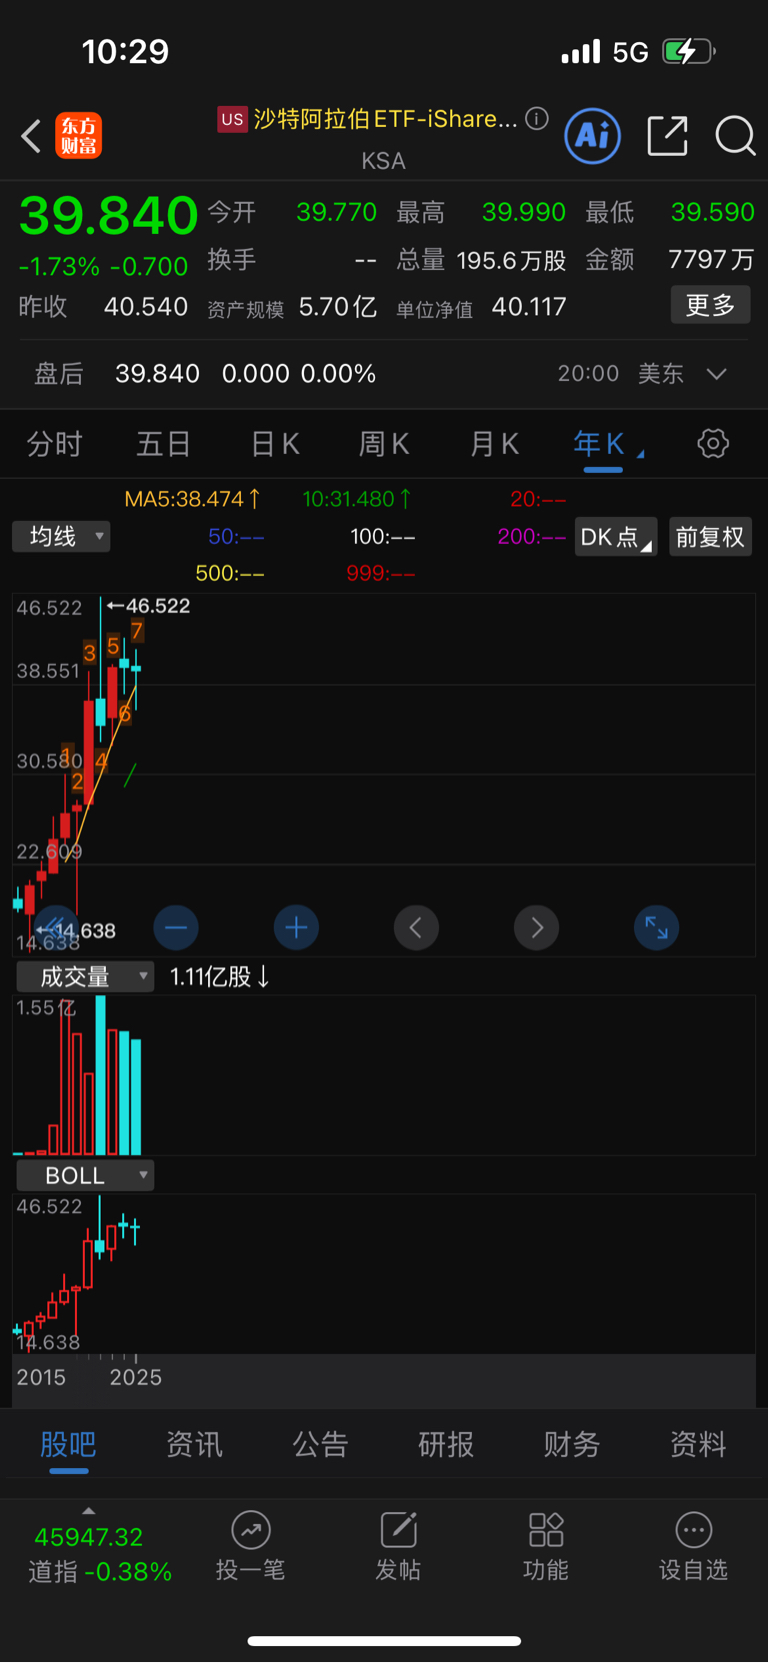This screenshot has width=768, height=1663.
Task: Move chart right with arrow icon
Action: coord(536,928)
